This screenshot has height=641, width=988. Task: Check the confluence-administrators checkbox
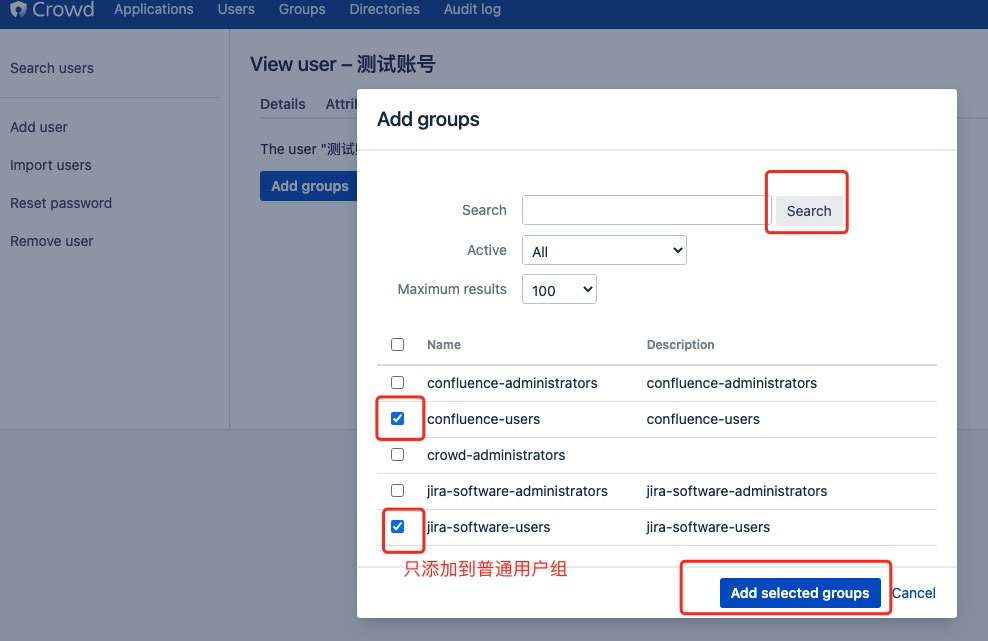click(398, 383)
